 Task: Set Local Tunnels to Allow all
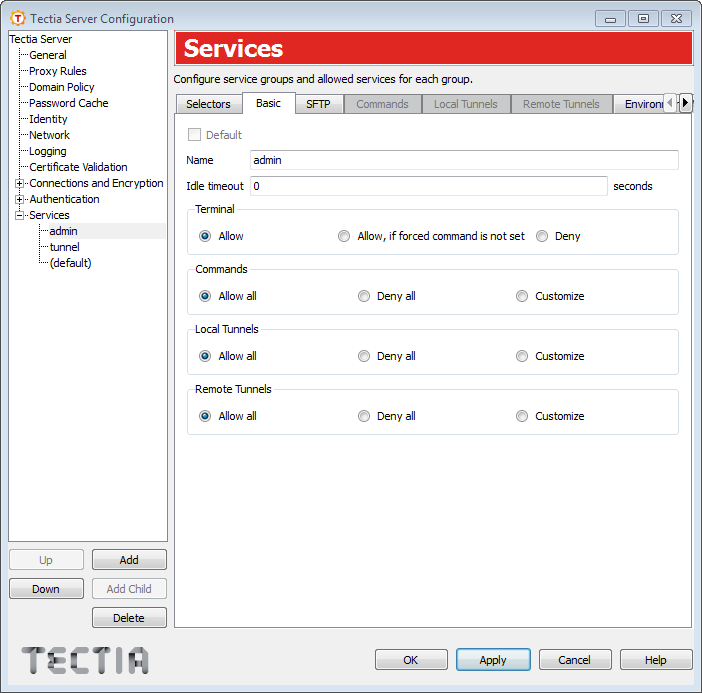pyautogui.click(x=205, y=356)
